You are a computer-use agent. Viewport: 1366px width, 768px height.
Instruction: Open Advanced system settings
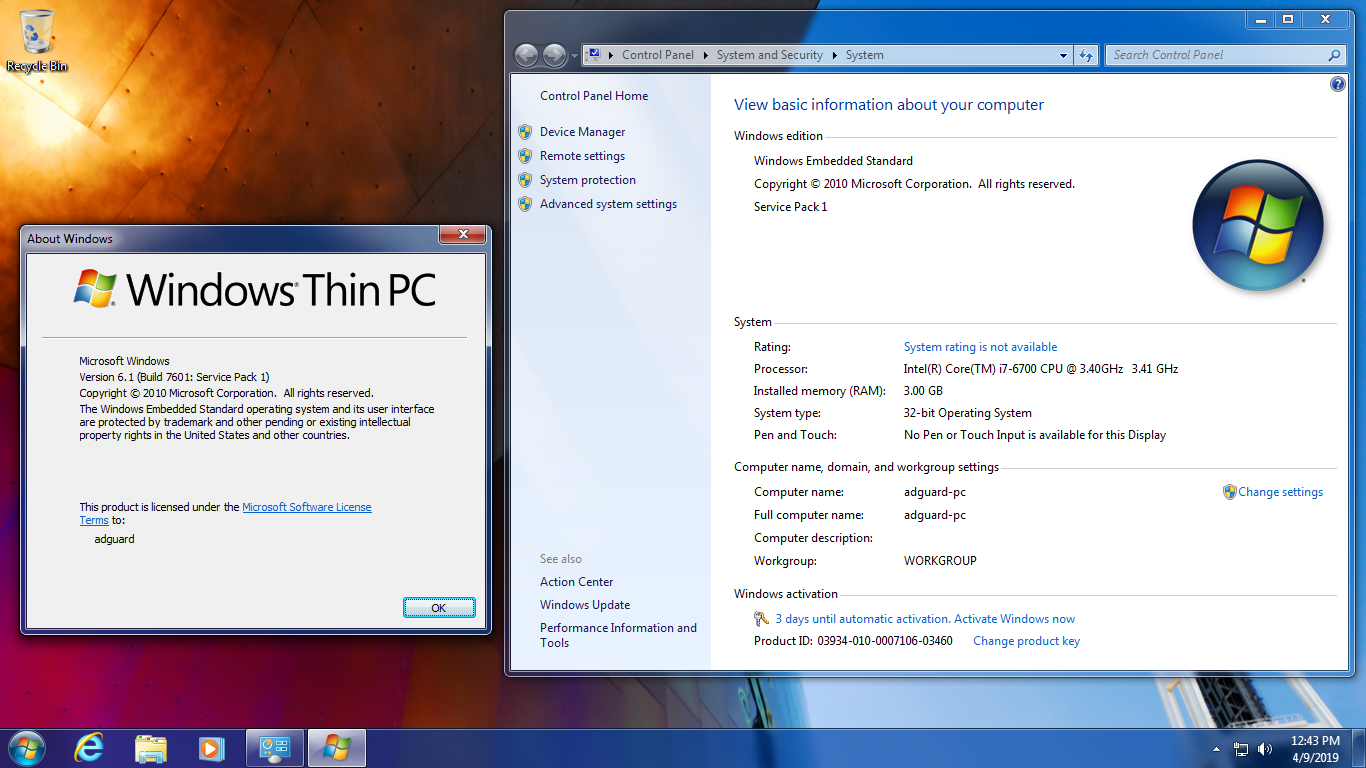point(608,204)
